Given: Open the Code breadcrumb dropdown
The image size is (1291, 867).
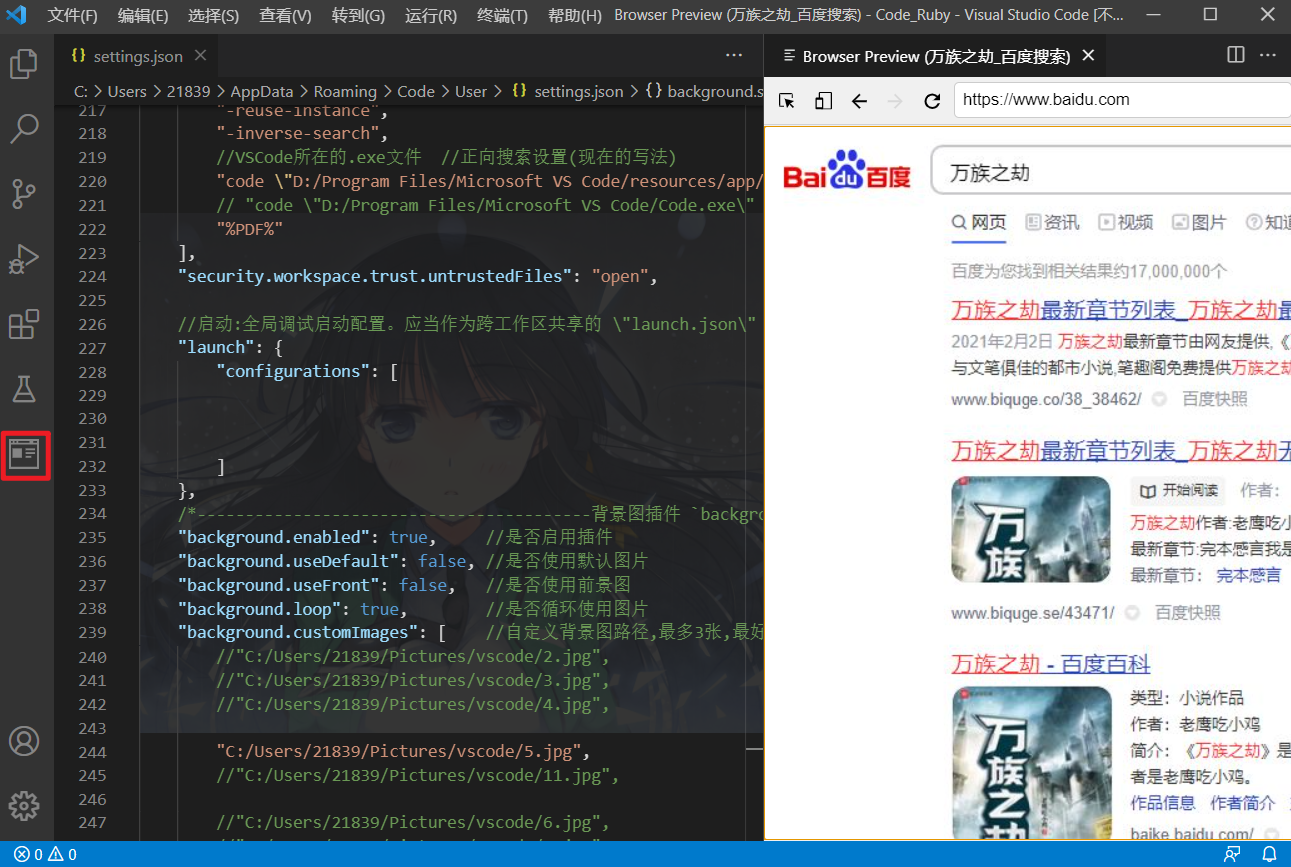Looking at the screenshot, I should pos(416,91).
